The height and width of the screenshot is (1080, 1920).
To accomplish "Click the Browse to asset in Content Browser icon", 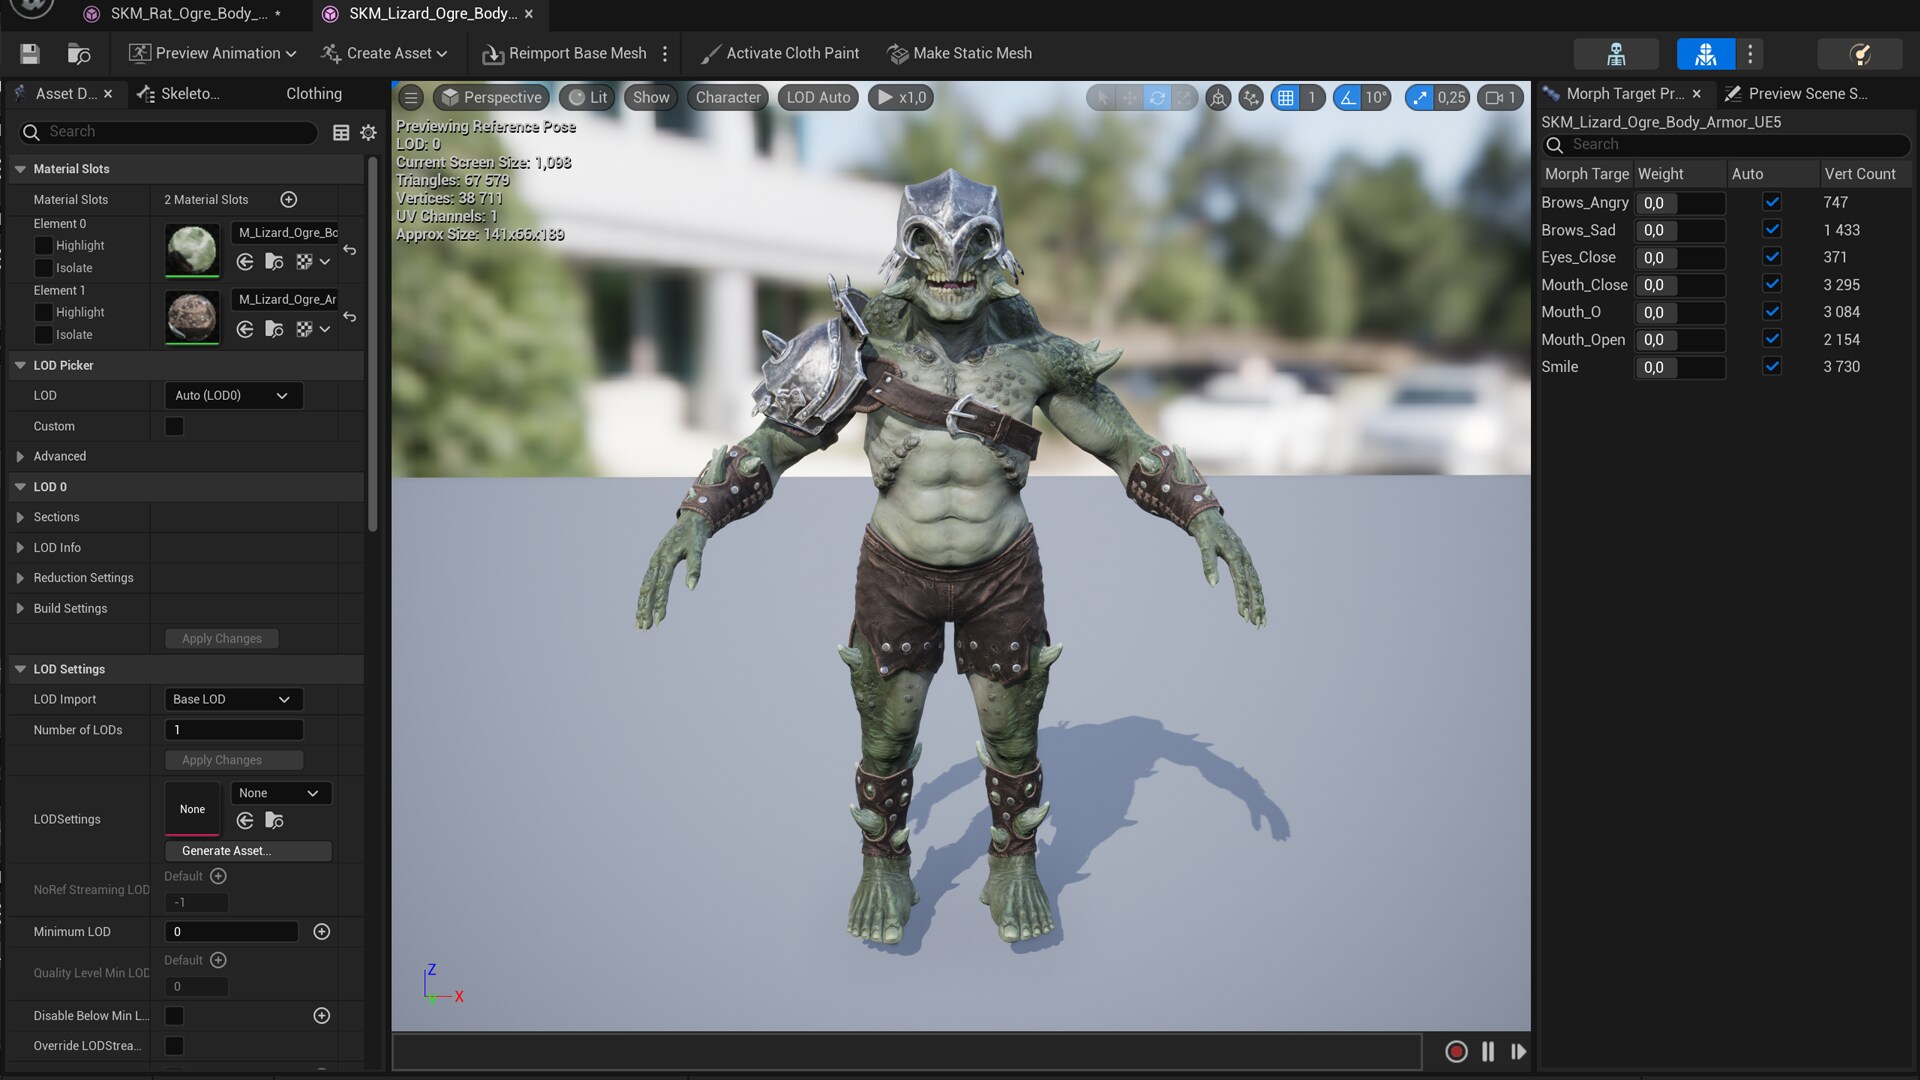I will (78, 53).
